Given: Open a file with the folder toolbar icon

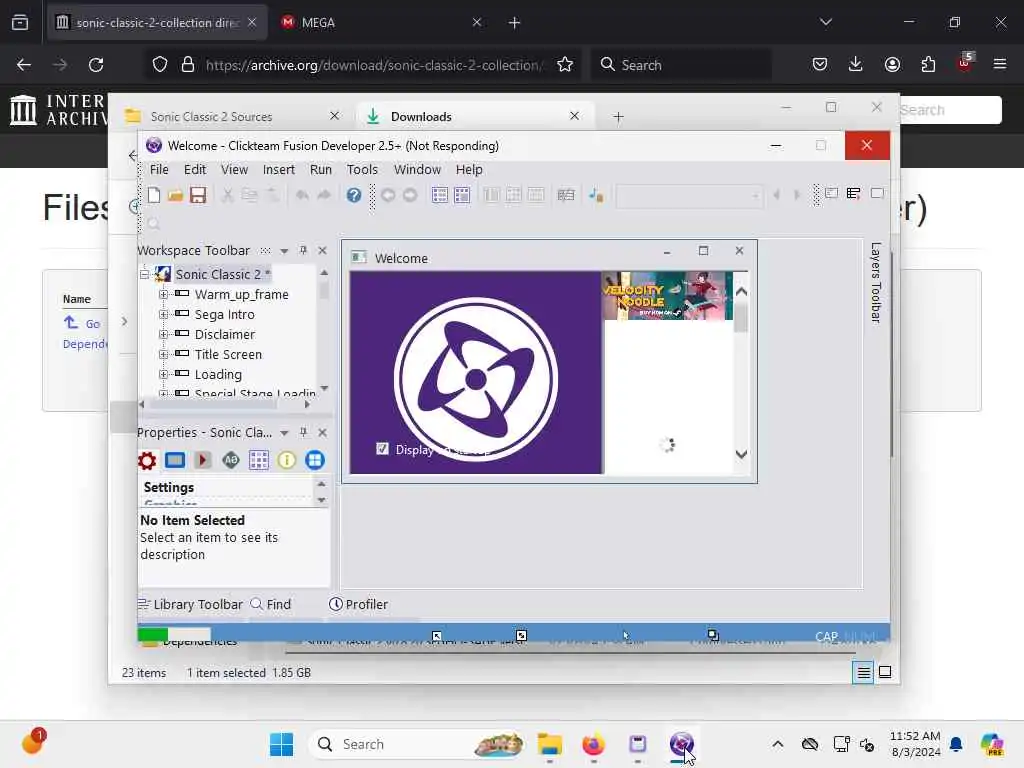Looking at the screenshot, I should (175, 195).
